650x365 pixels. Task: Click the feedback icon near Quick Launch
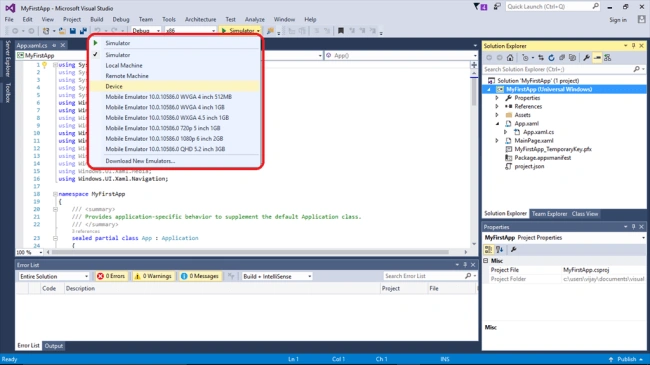[497, 7]
